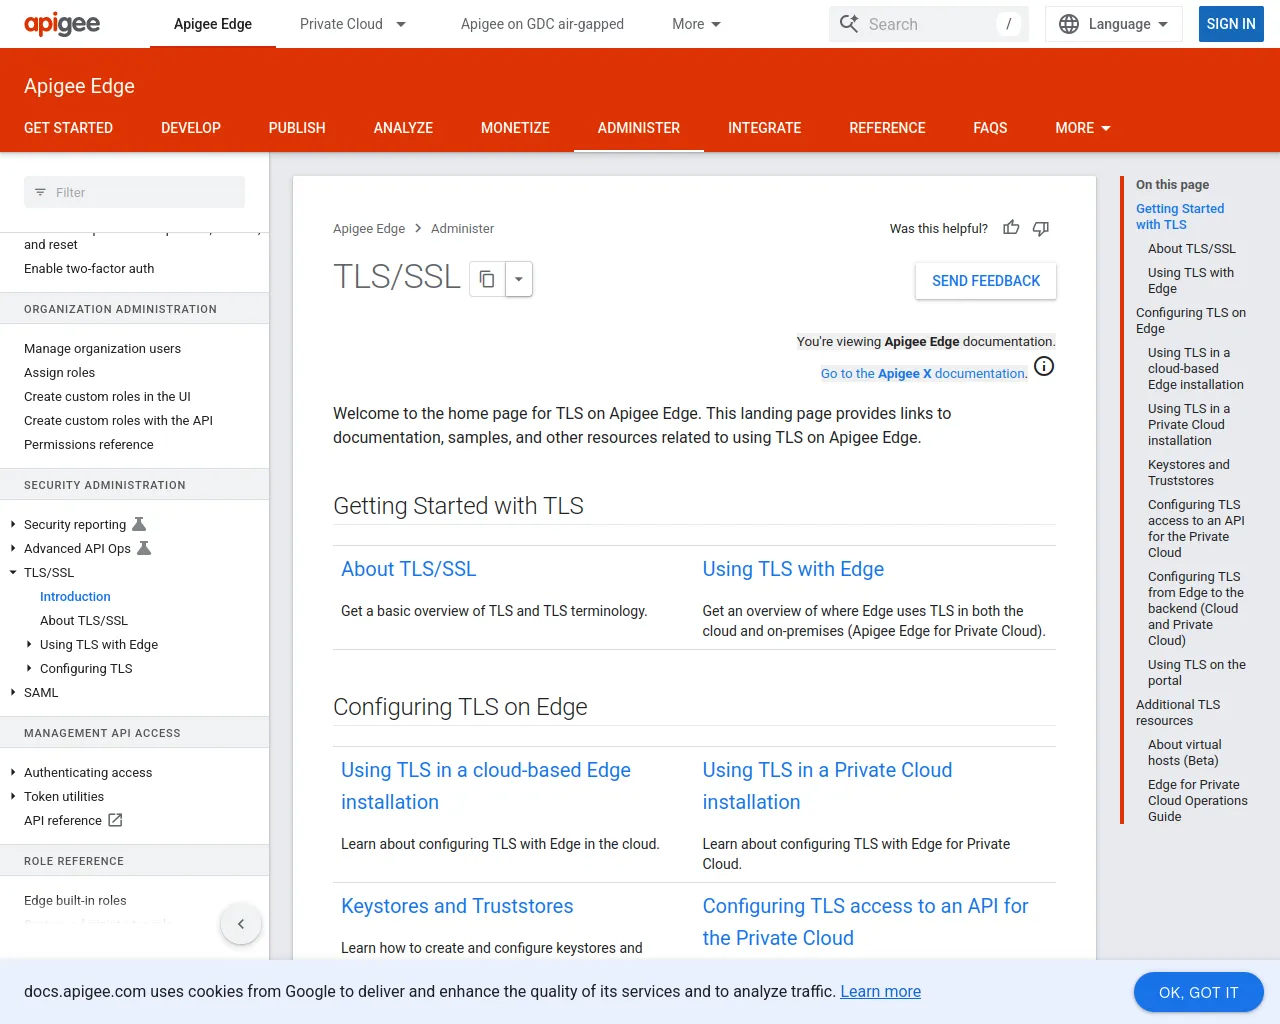Open Using TLS with Edge heading link
This screenshot has height=1024, width=1280.
793,569
